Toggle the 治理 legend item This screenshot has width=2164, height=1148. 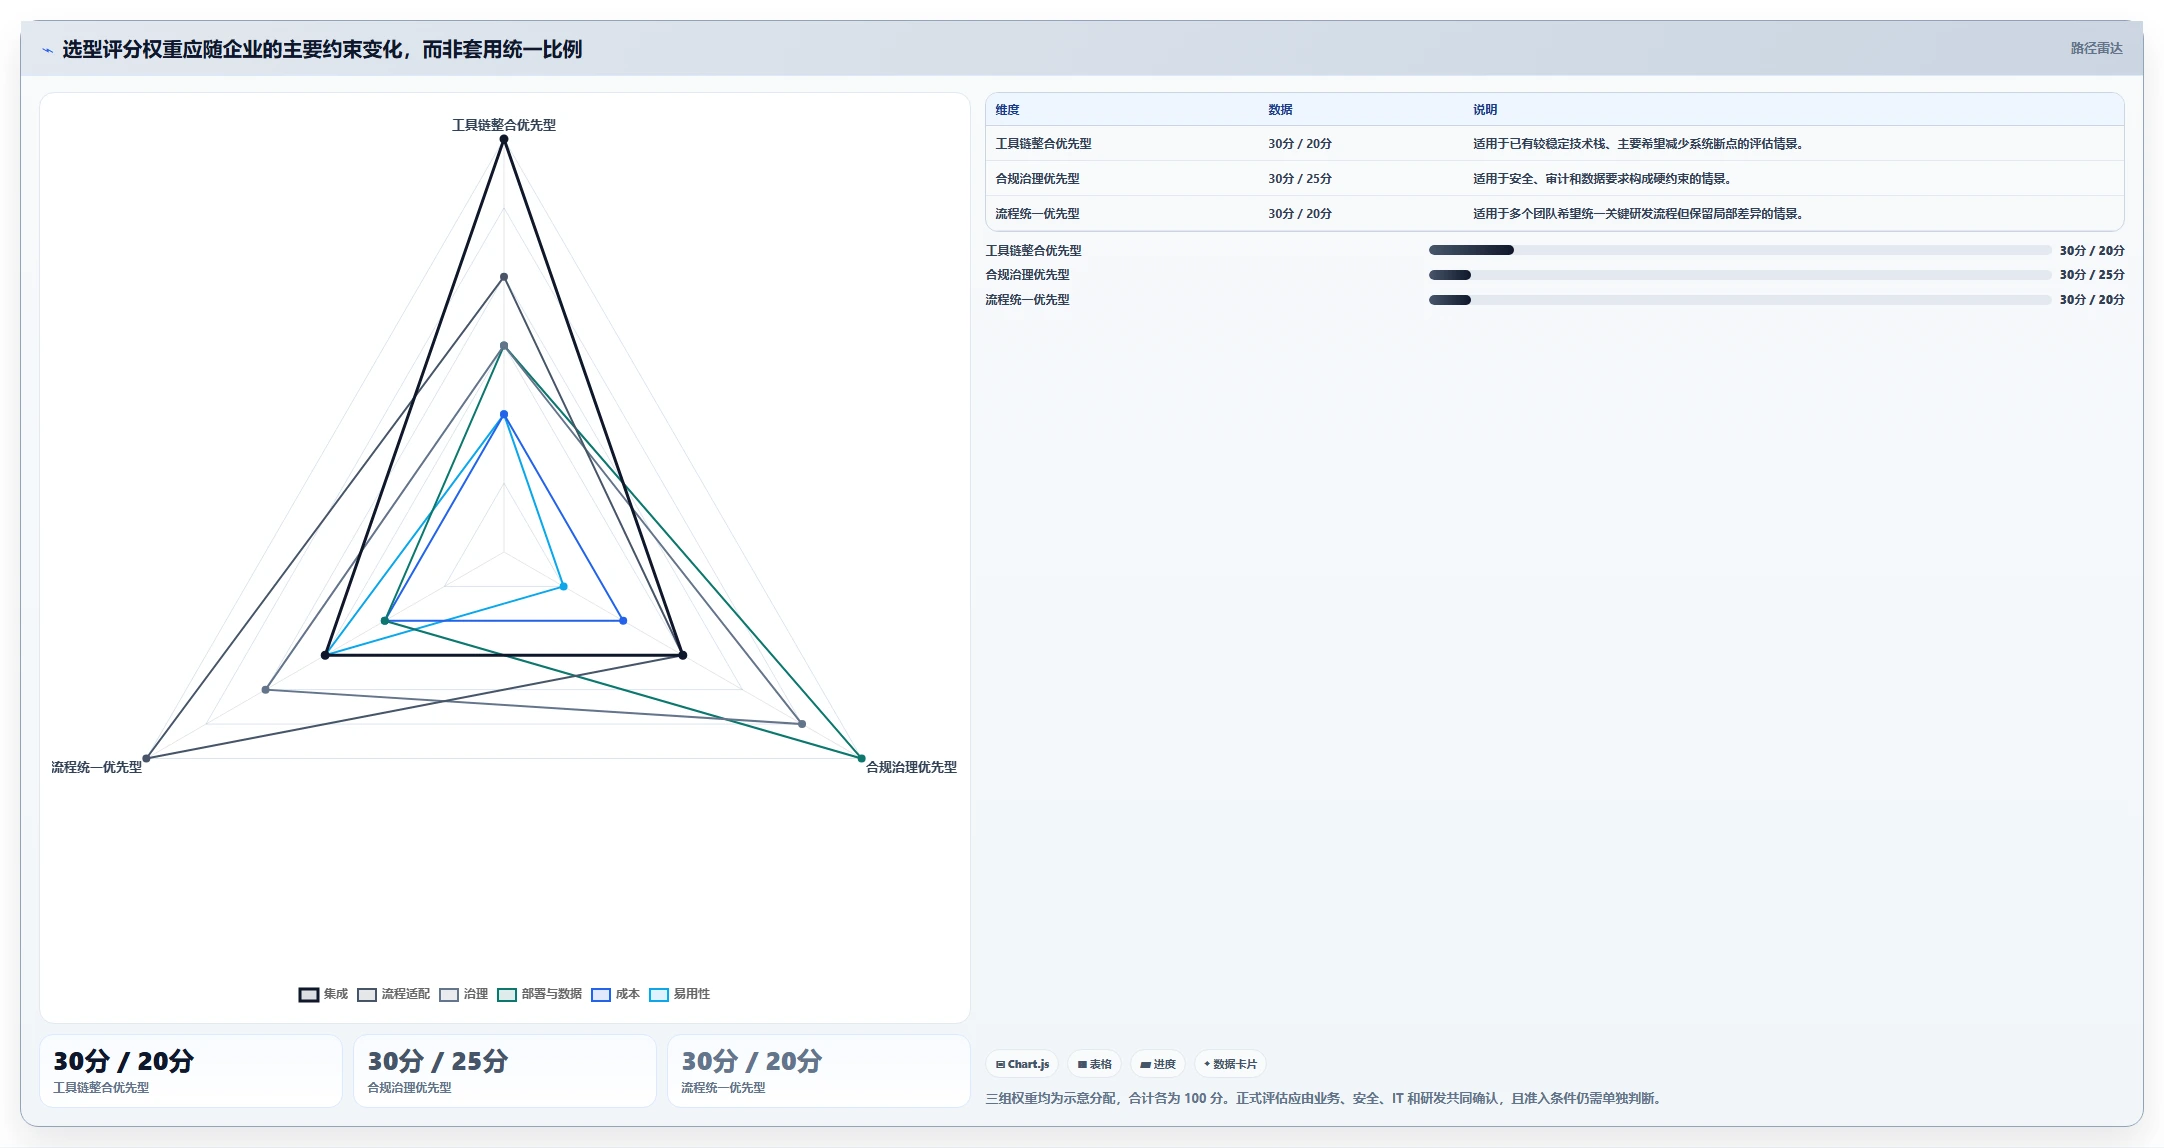tap(463, 994)
